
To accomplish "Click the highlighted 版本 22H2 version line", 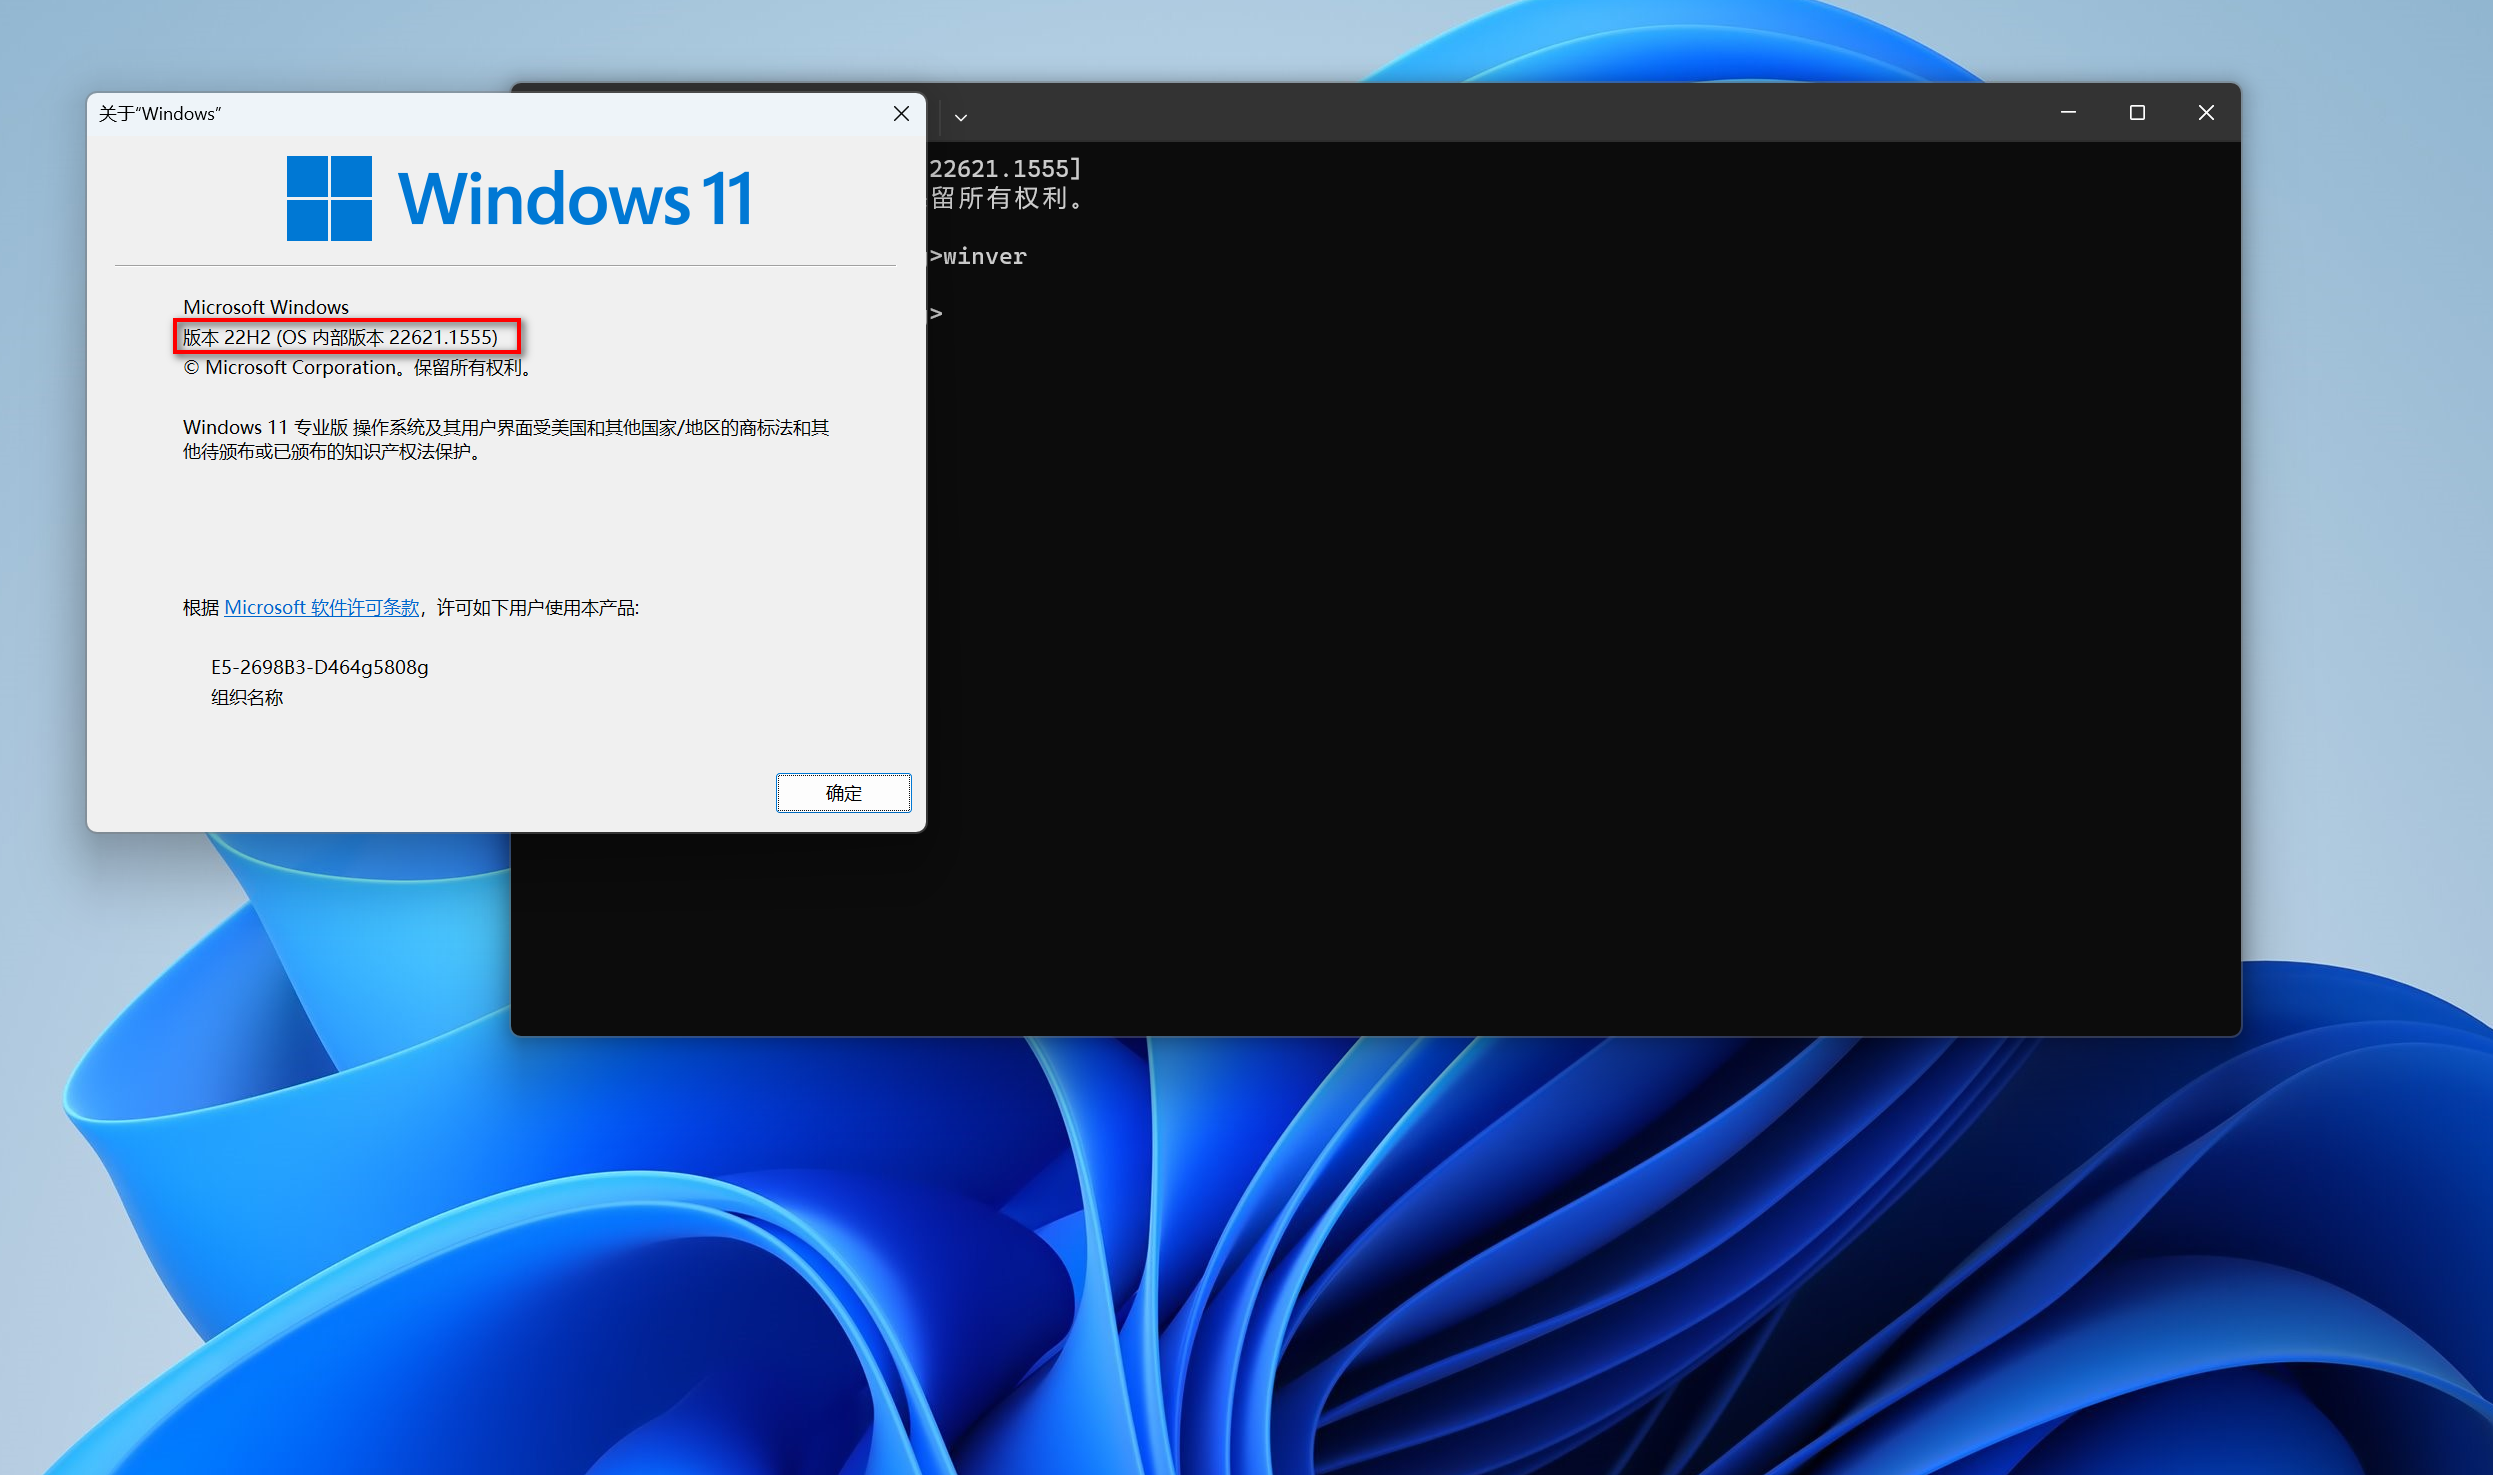I will tap(340, 338).
